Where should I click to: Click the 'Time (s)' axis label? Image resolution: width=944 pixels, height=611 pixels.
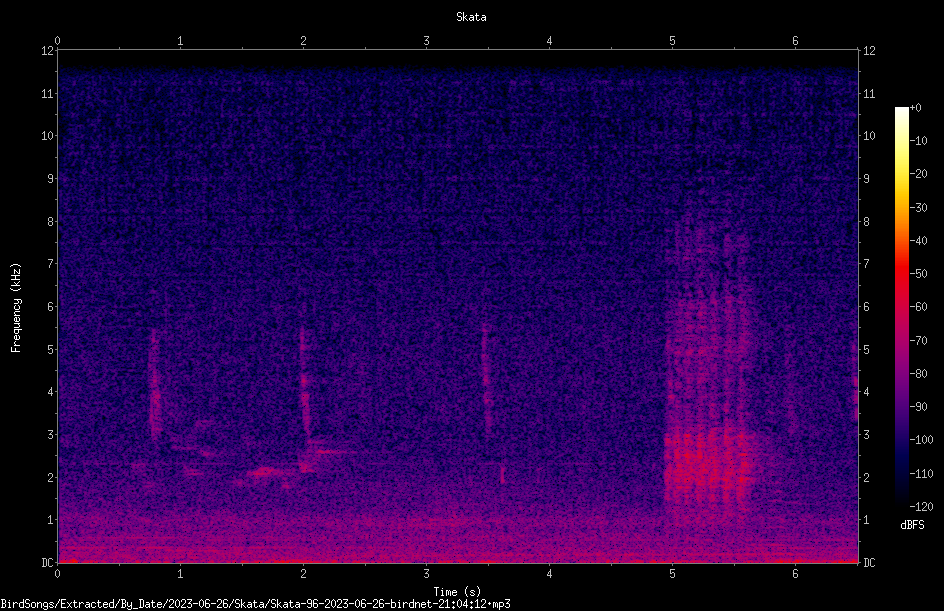(x=457, y=592)
